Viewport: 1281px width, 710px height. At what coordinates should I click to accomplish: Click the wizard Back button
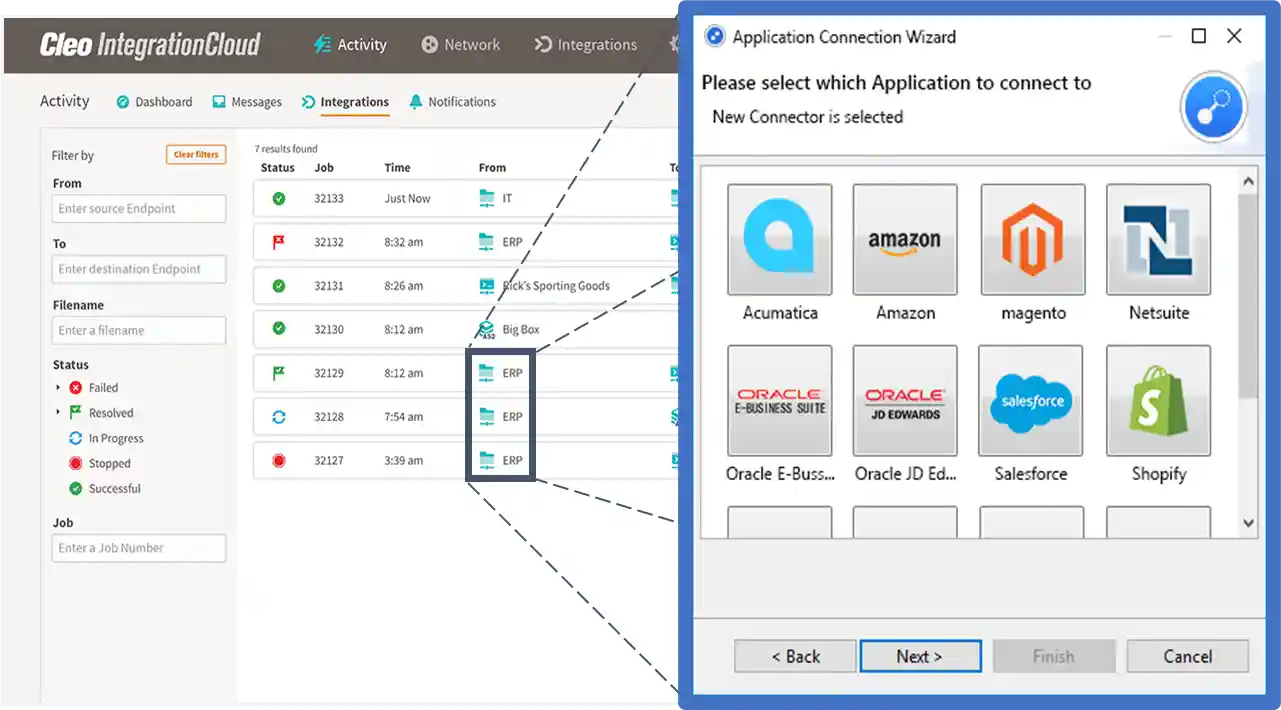795,657
